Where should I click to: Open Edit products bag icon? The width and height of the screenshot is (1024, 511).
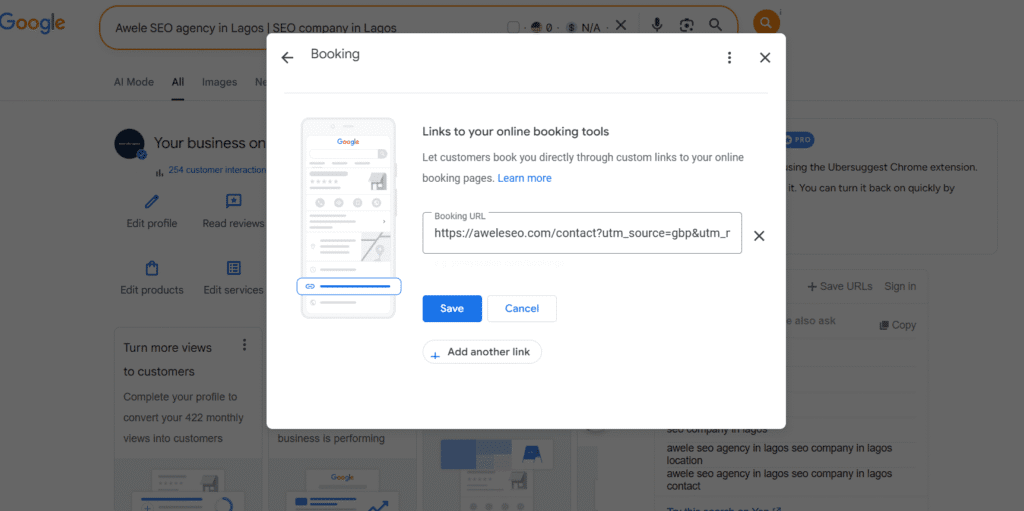pos(152,268)
